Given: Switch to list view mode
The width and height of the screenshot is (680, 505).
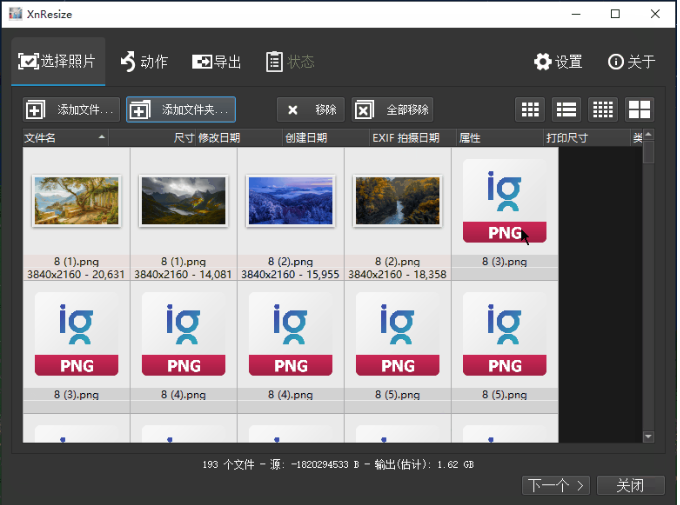Looking at the screenshot, I should click(x=566, y=109).
